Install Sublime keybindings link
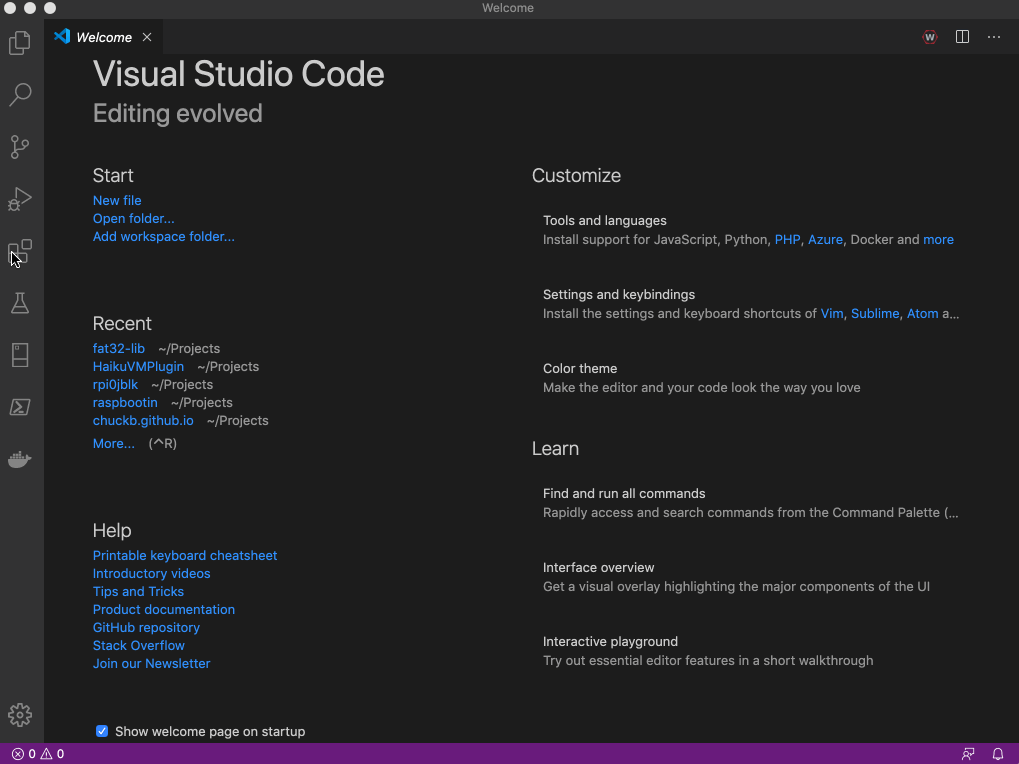The height and width of the screenshot is (764, 1019). tap(875, 314)
